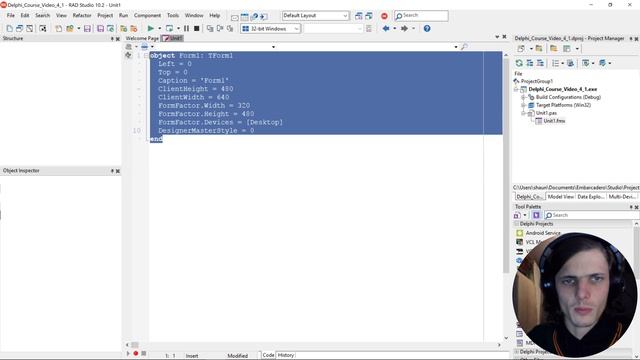Click the editor horizontal scrollbar right arrow

pyautogui.click(x=499, y=345)
